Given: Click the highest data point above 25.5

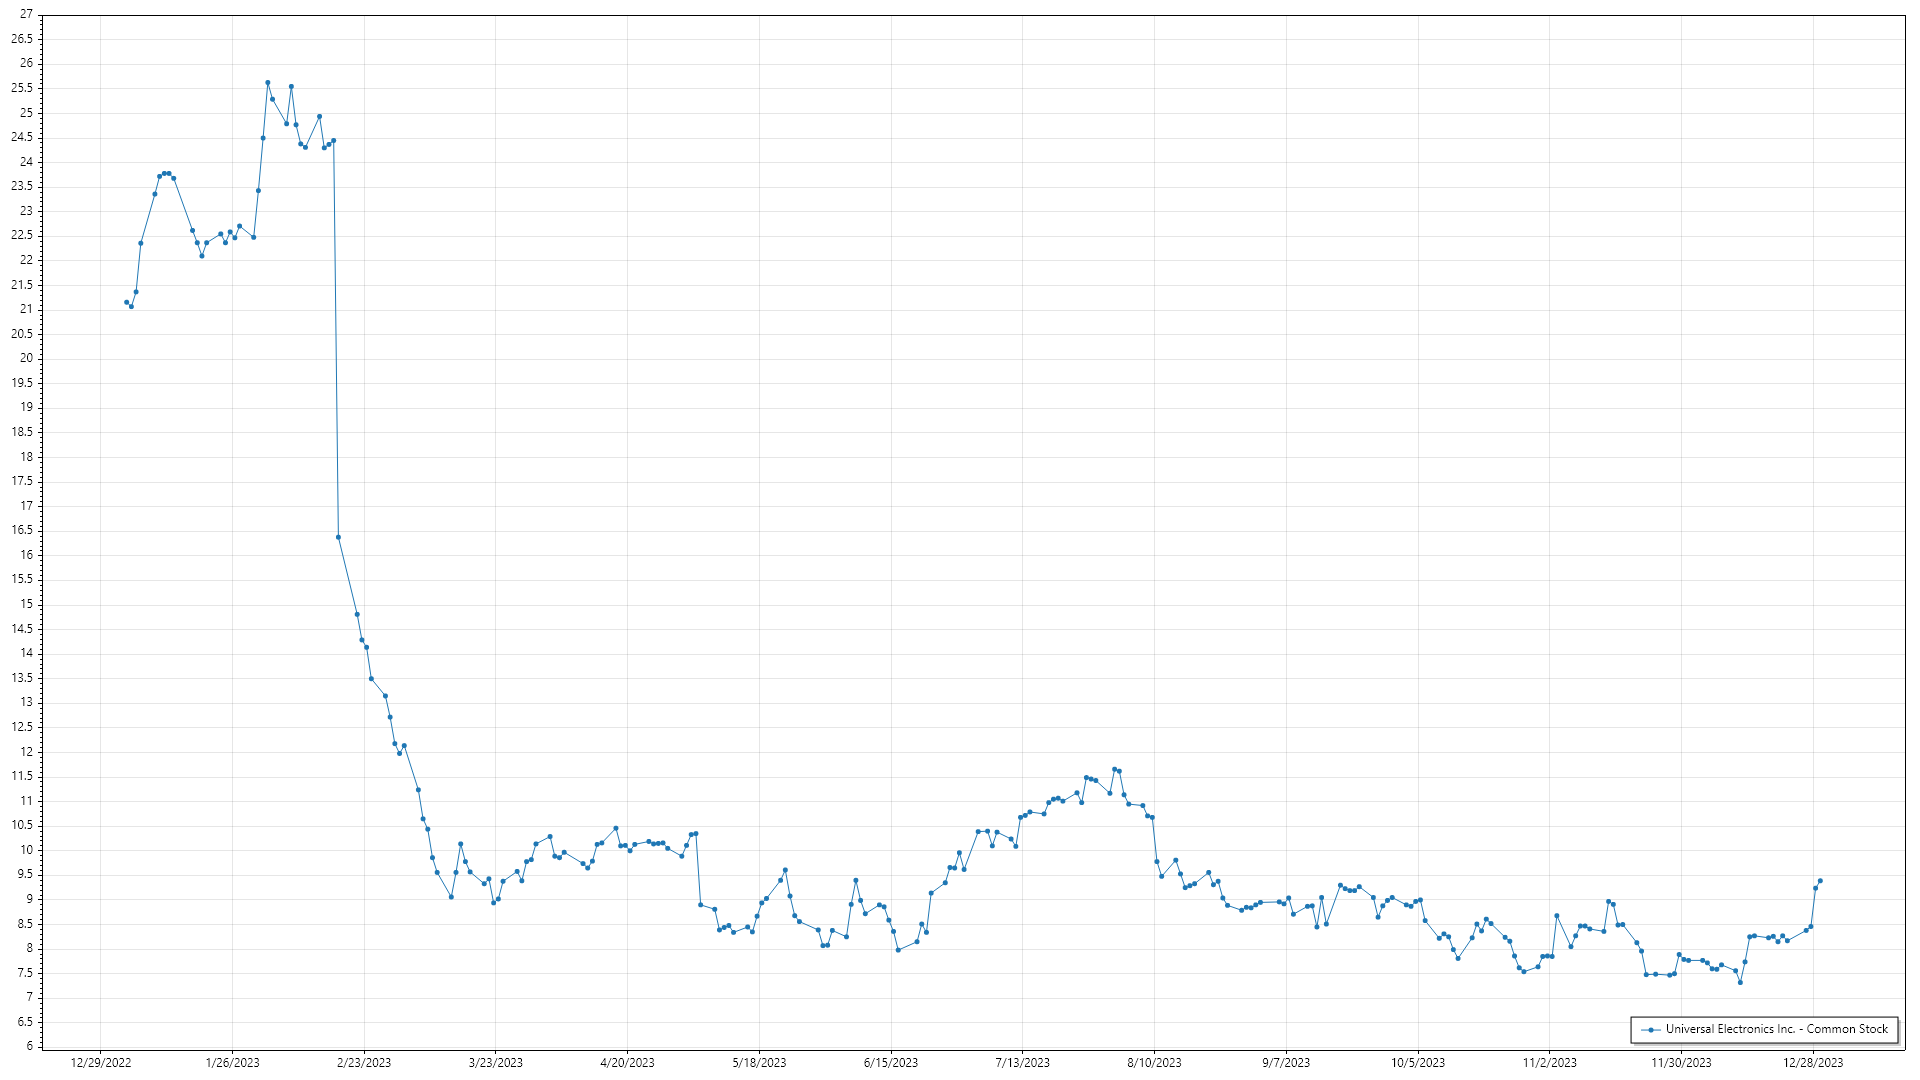Looking at the screenshot, I should pyautogui.click(x=267, y=83).
